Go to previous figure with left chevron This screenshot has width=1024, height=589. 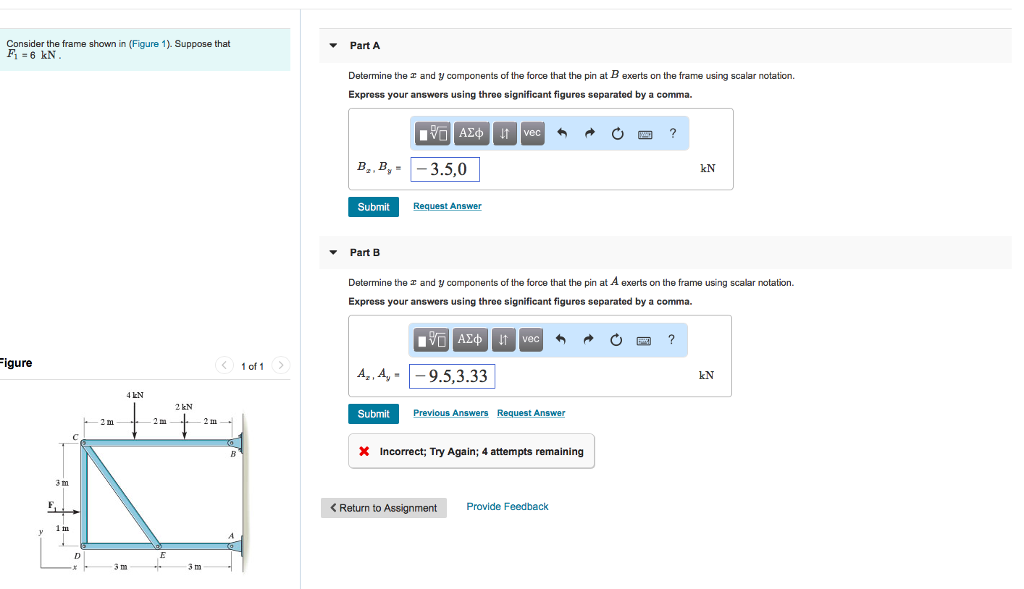tap(224, 365)
